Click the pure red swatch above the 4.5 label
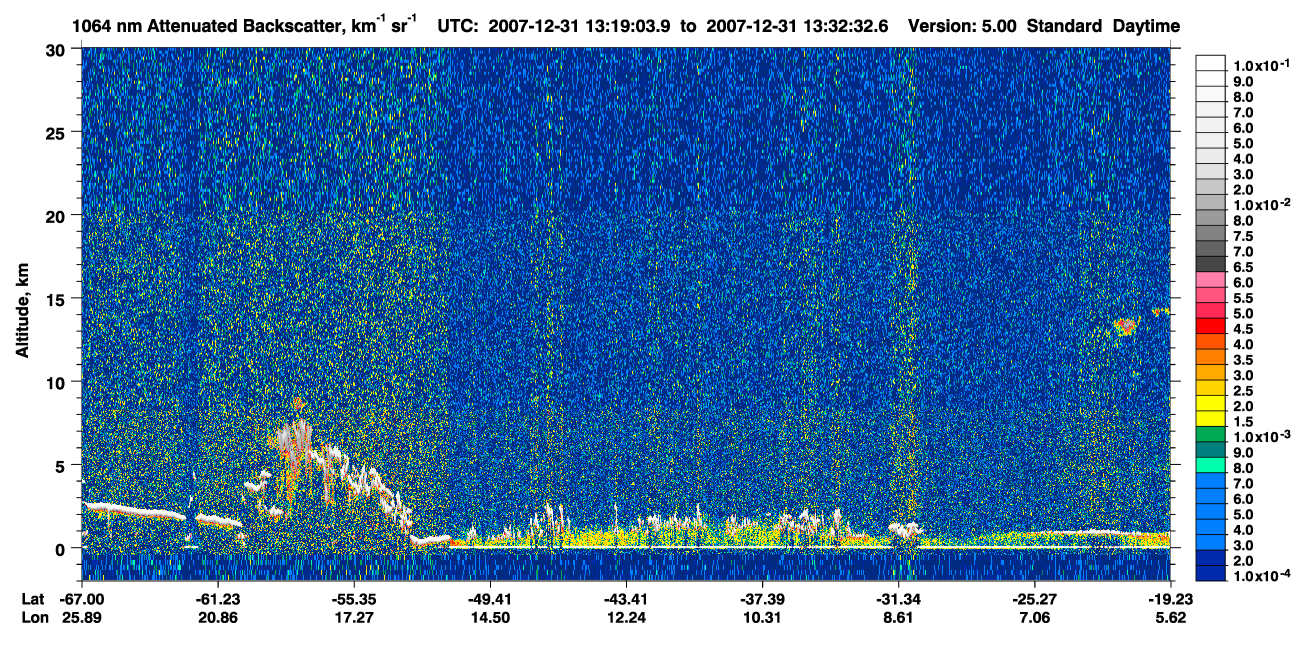The image size is (1300, 667). click(x=1210, y=328)
